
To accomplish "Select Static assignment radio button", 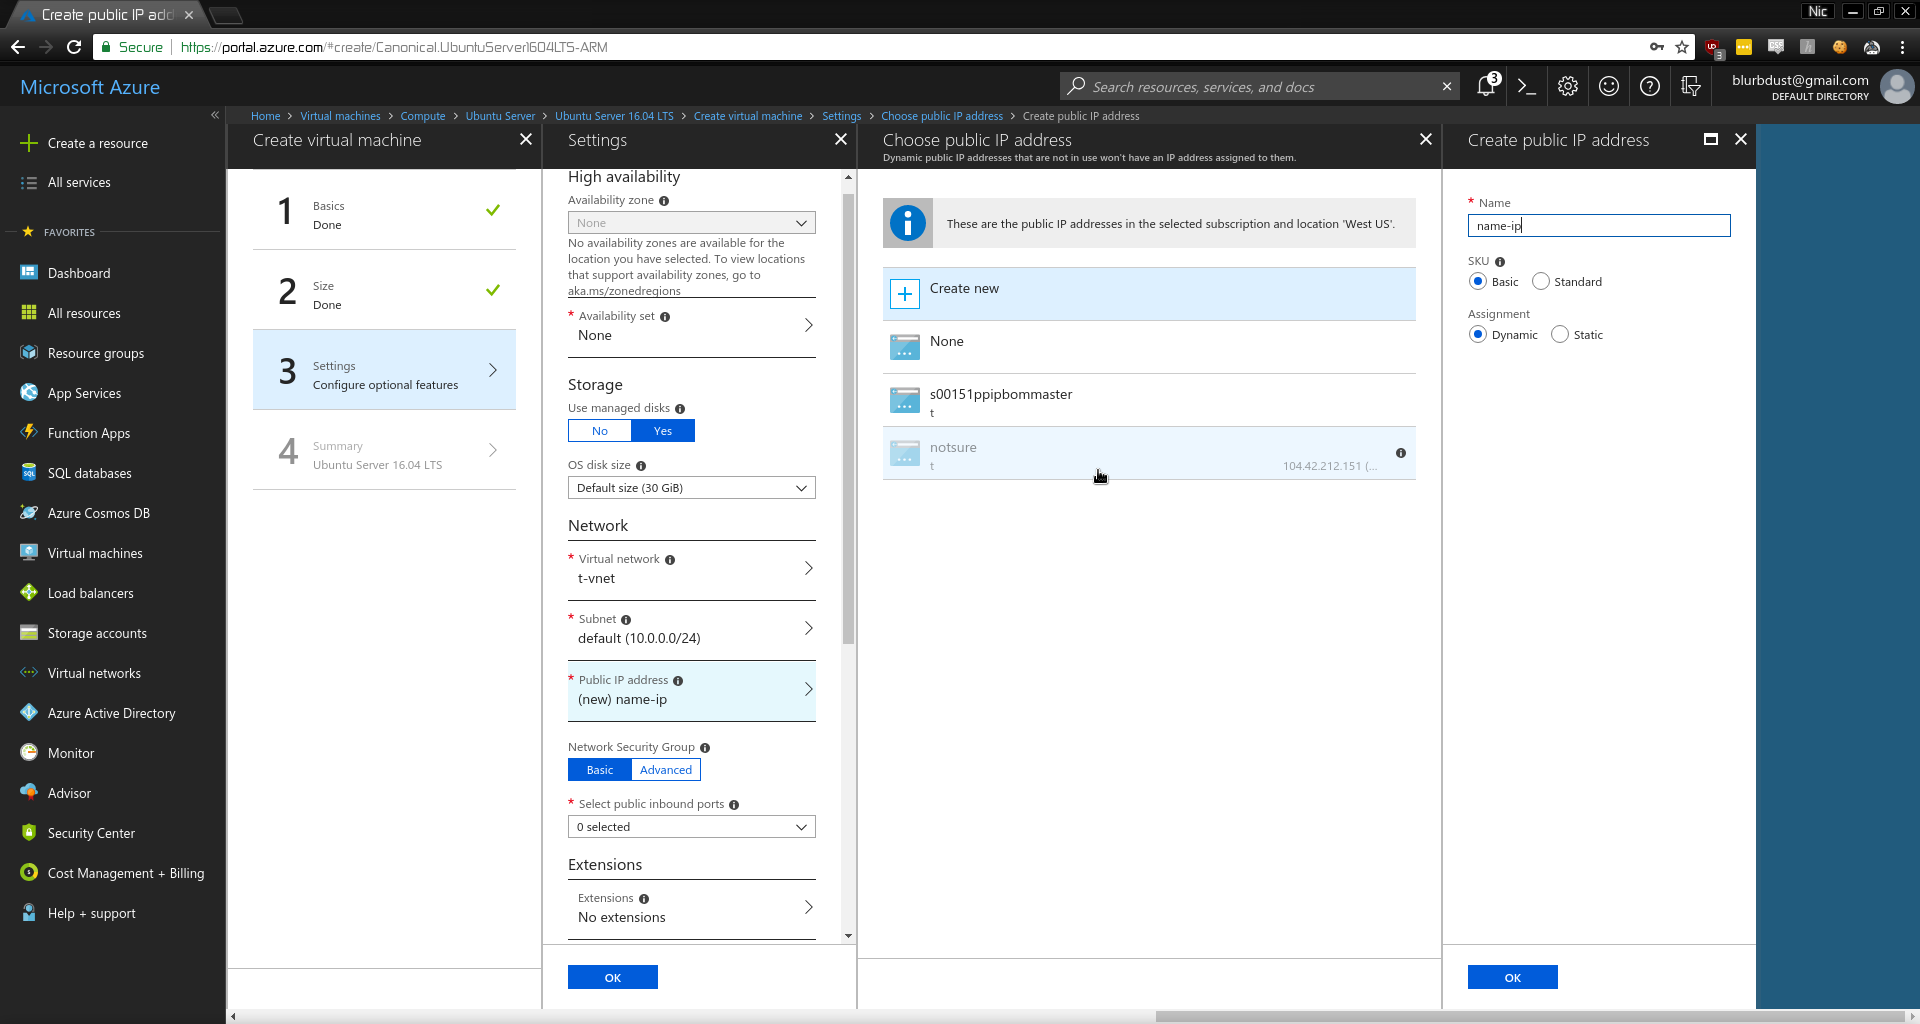I will (1560, 335).
